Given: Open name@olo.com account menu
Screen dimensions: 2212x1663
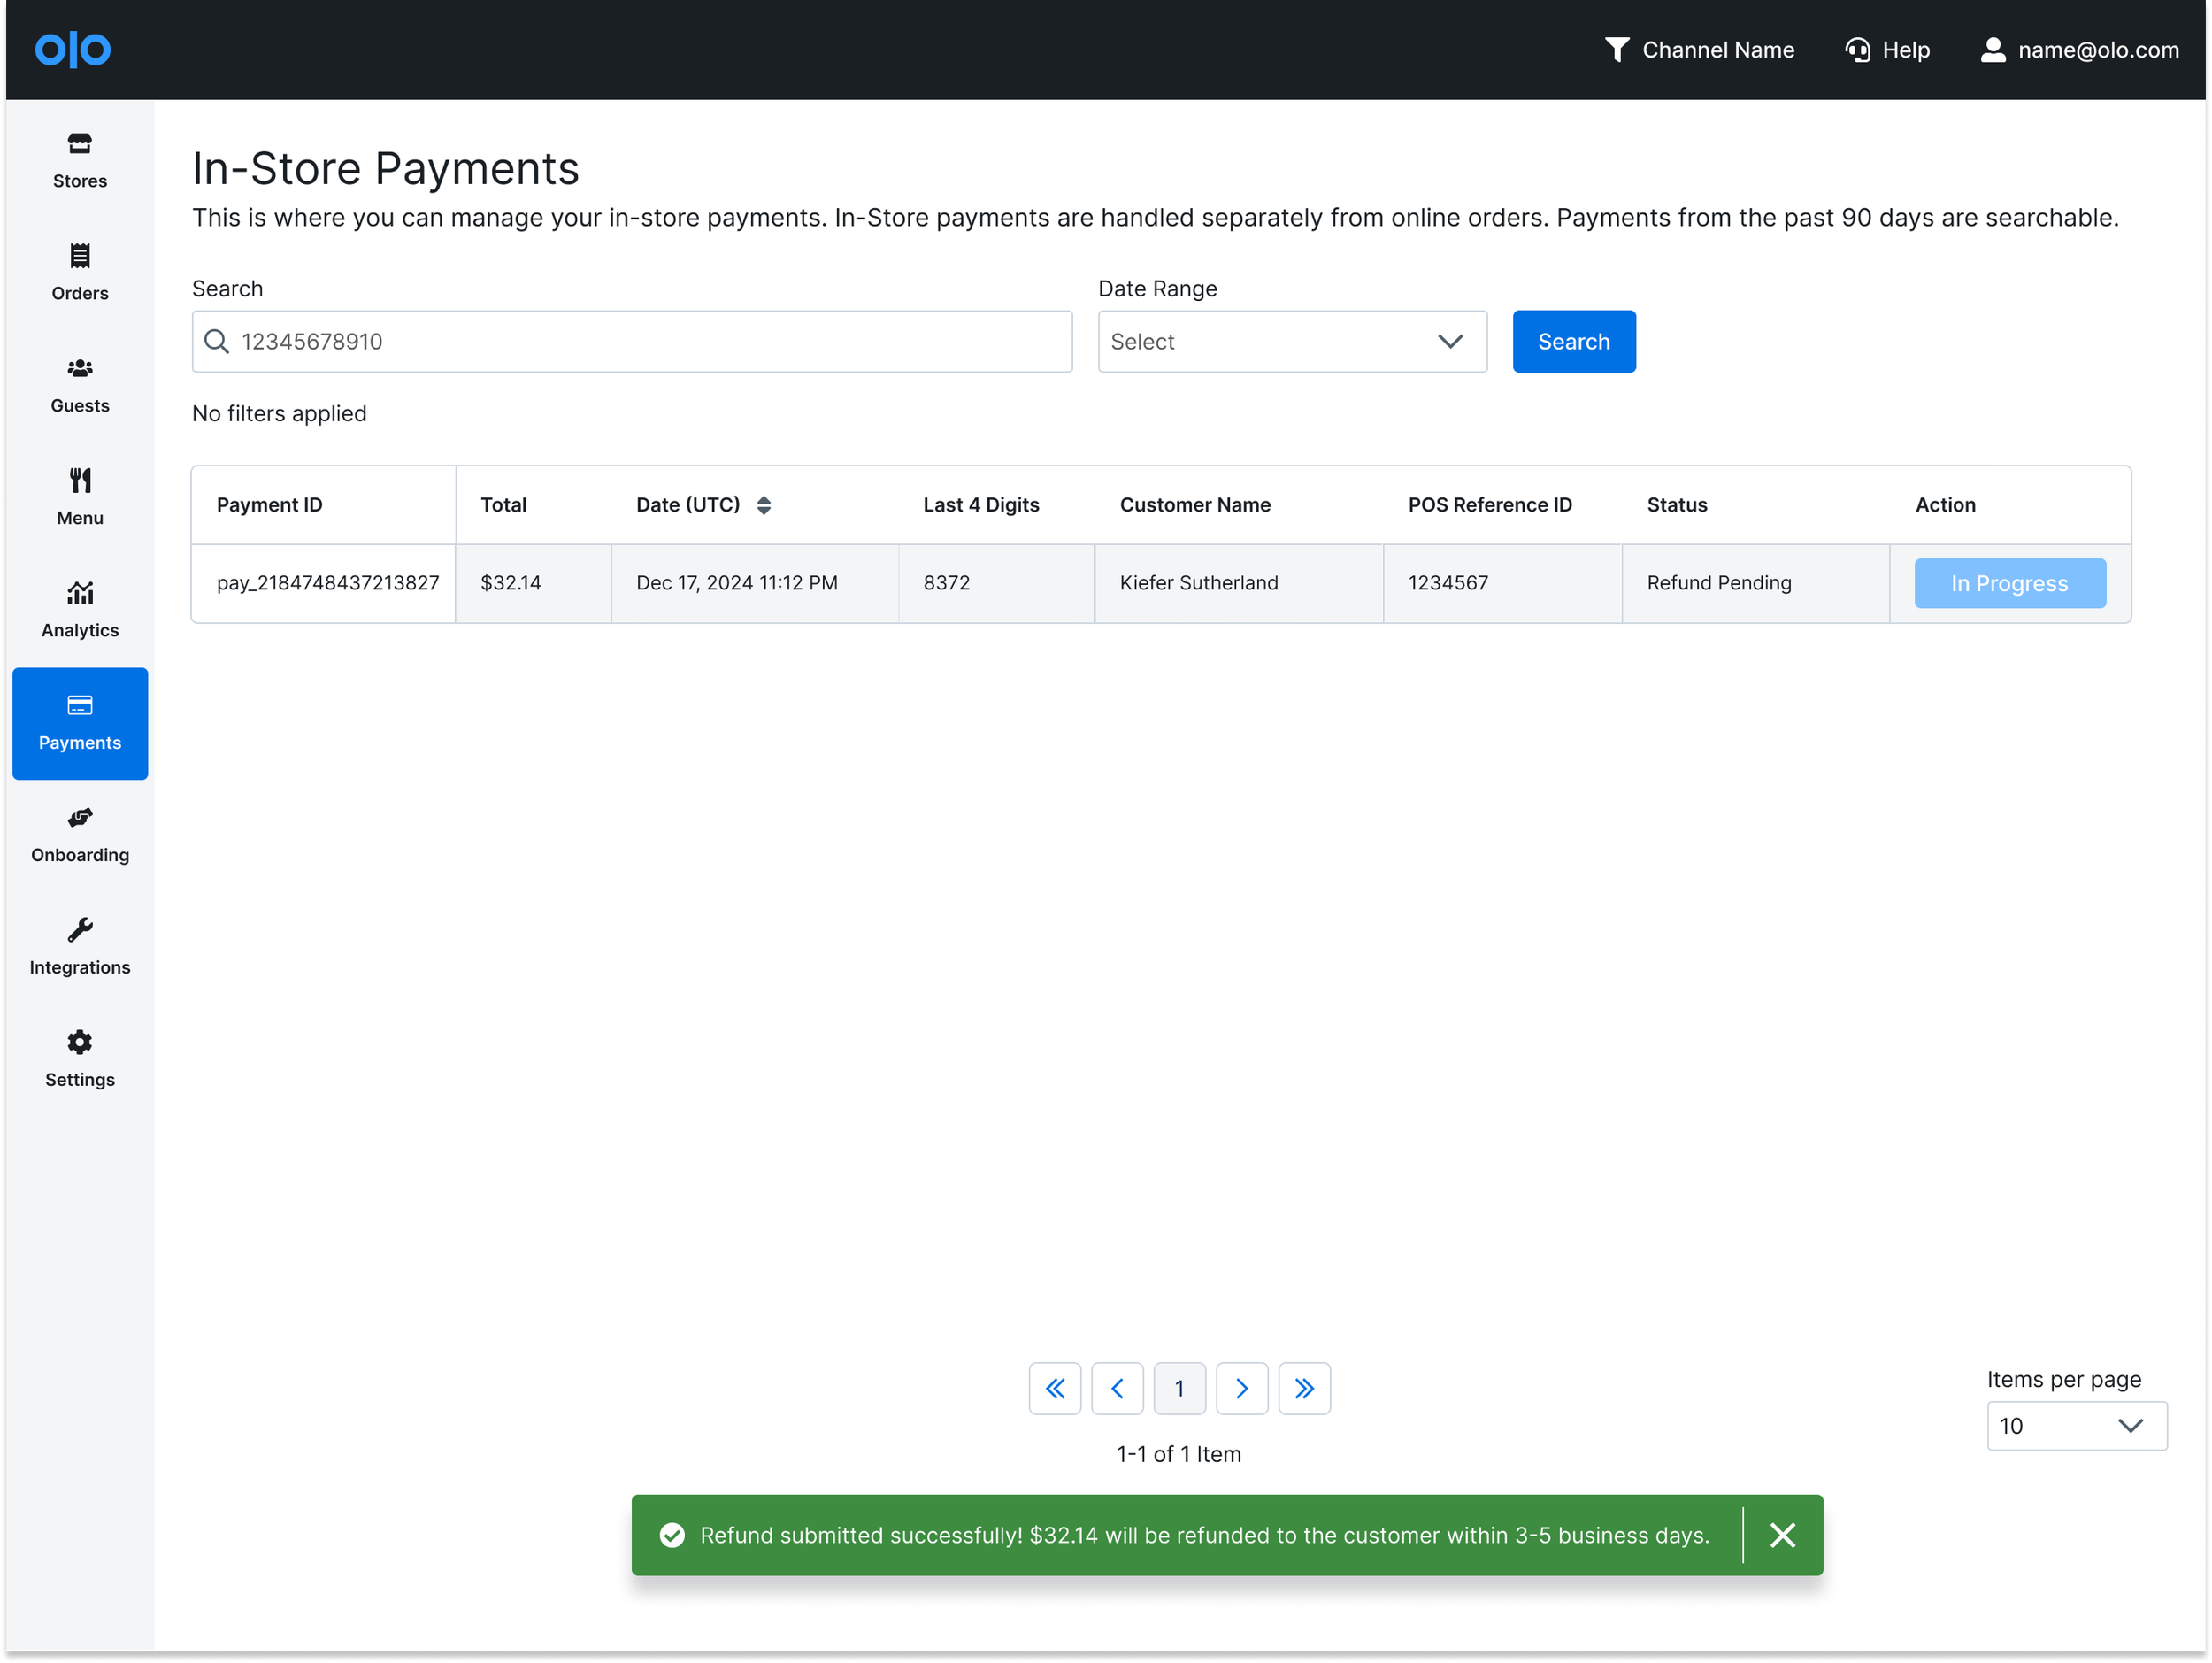Looking at the screenshot, I should (x=2079, y=50).
